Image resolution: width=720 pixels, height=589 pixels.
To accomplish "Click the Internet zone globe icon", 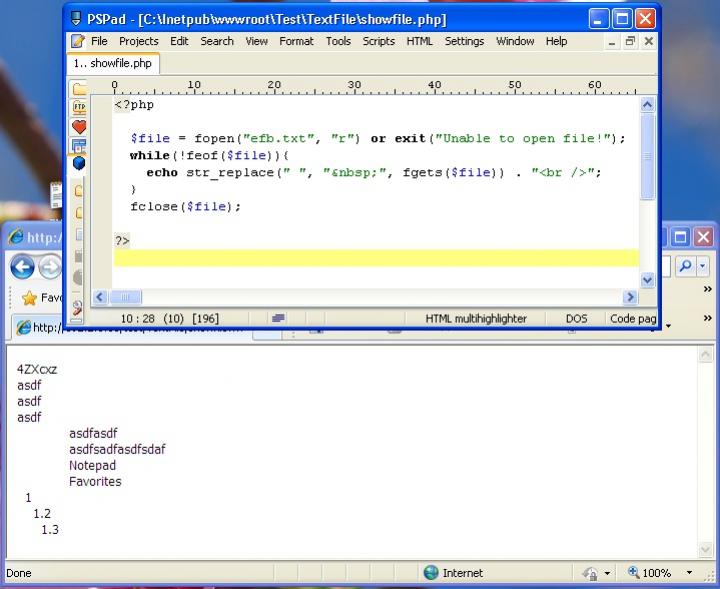I will [x=431, y=572].
